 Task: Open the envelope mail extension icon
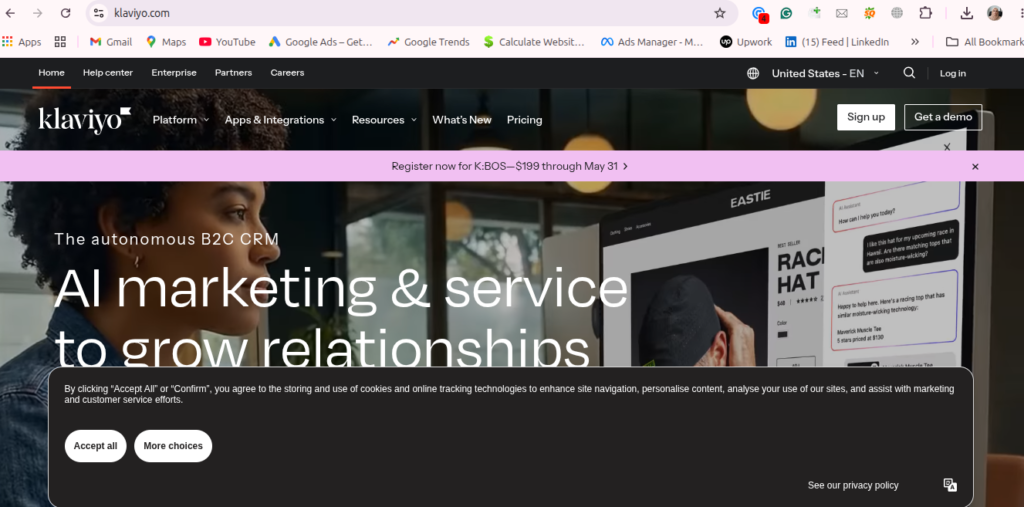pyautogui.click(x=842, y=13)
